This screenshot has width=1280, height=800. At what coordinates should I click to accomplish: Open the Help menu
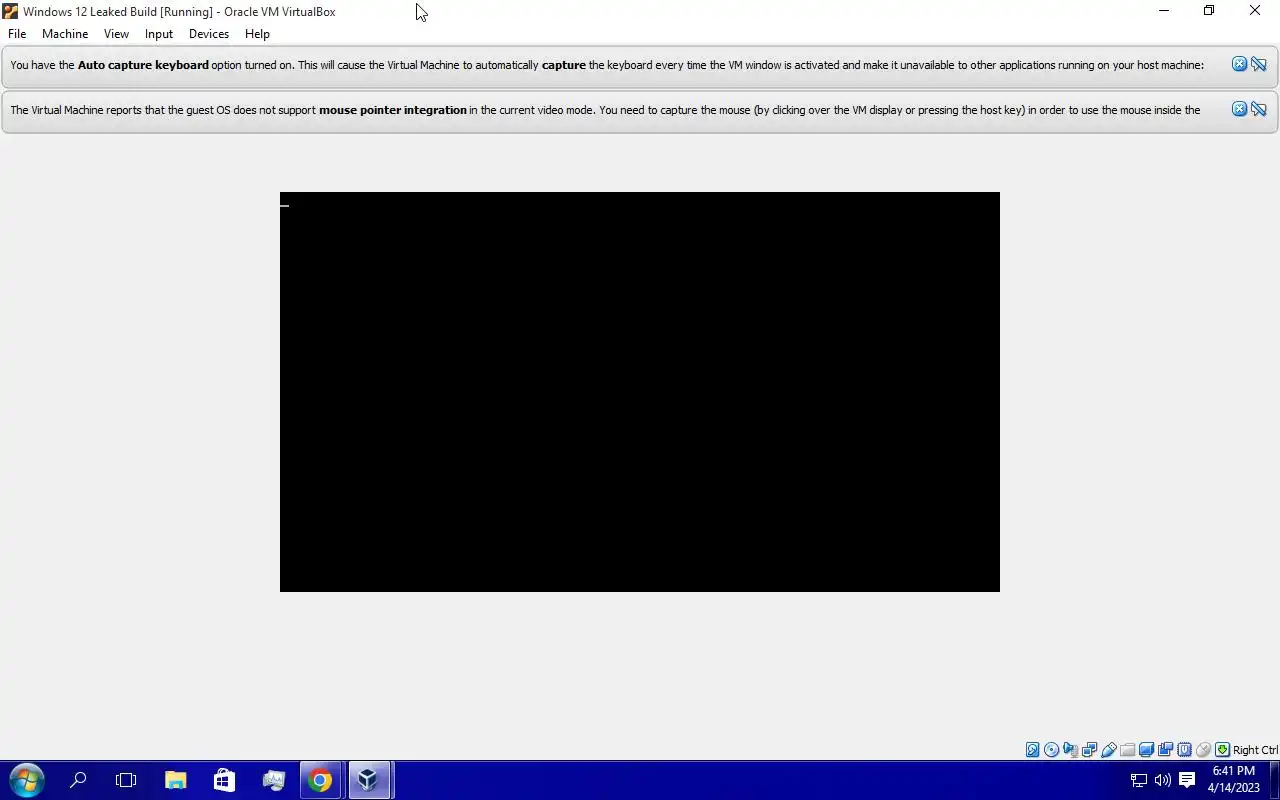257,34
